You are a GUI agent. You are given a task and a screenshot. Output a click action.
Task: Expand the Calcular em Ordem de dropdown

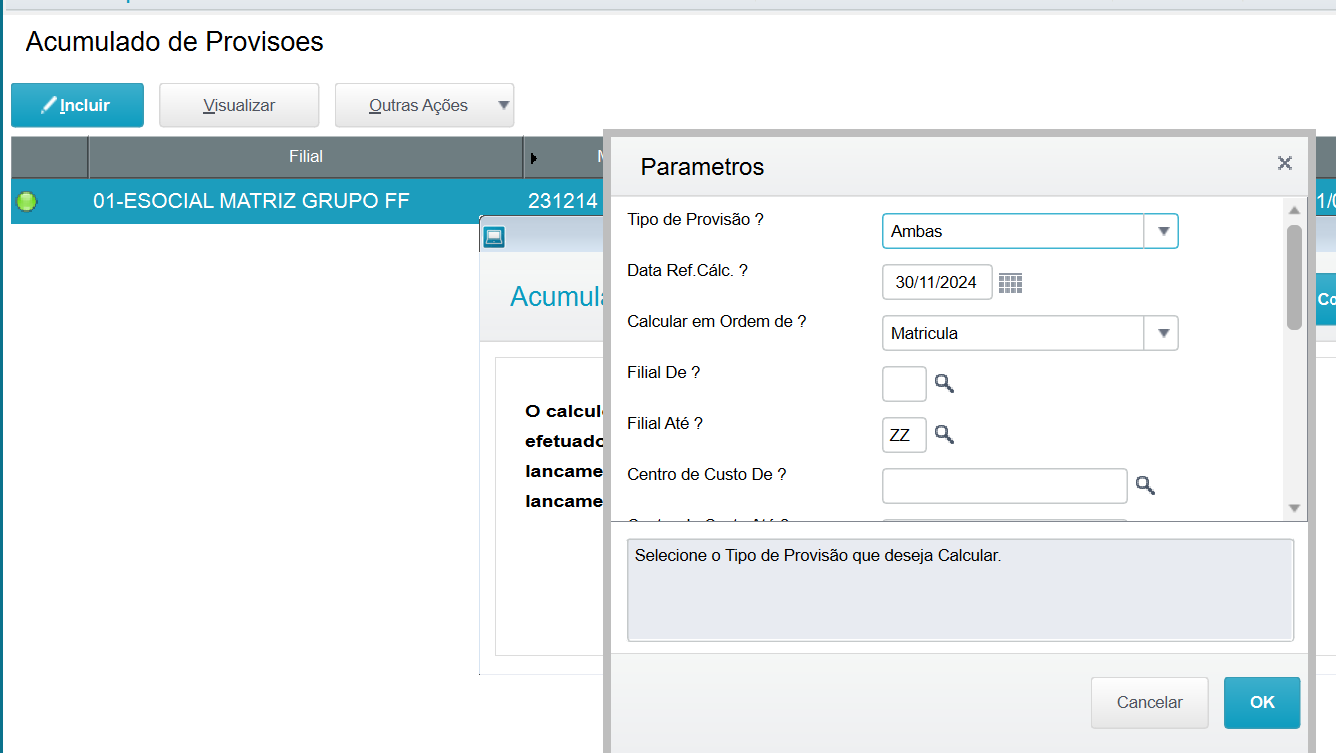pos(1162,333)
